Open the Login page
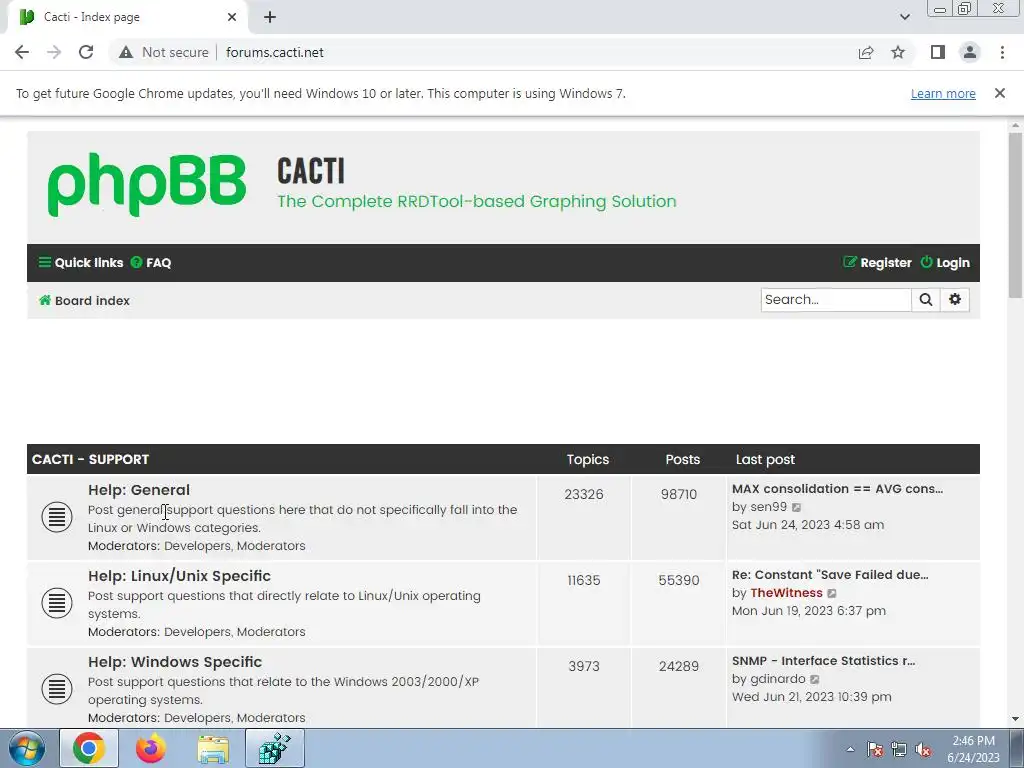1024x768 pixels. [945, 263]
